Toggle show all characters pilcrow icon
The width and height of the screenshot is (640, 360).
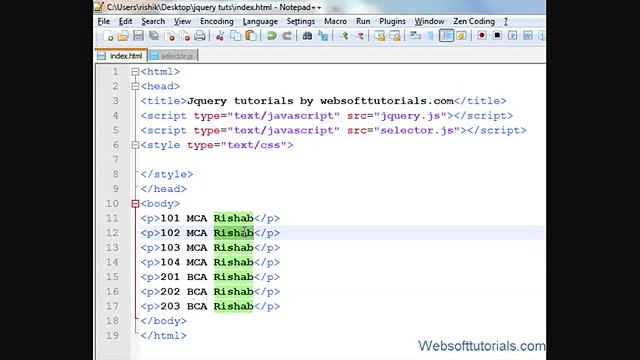(x=431, y=36)
